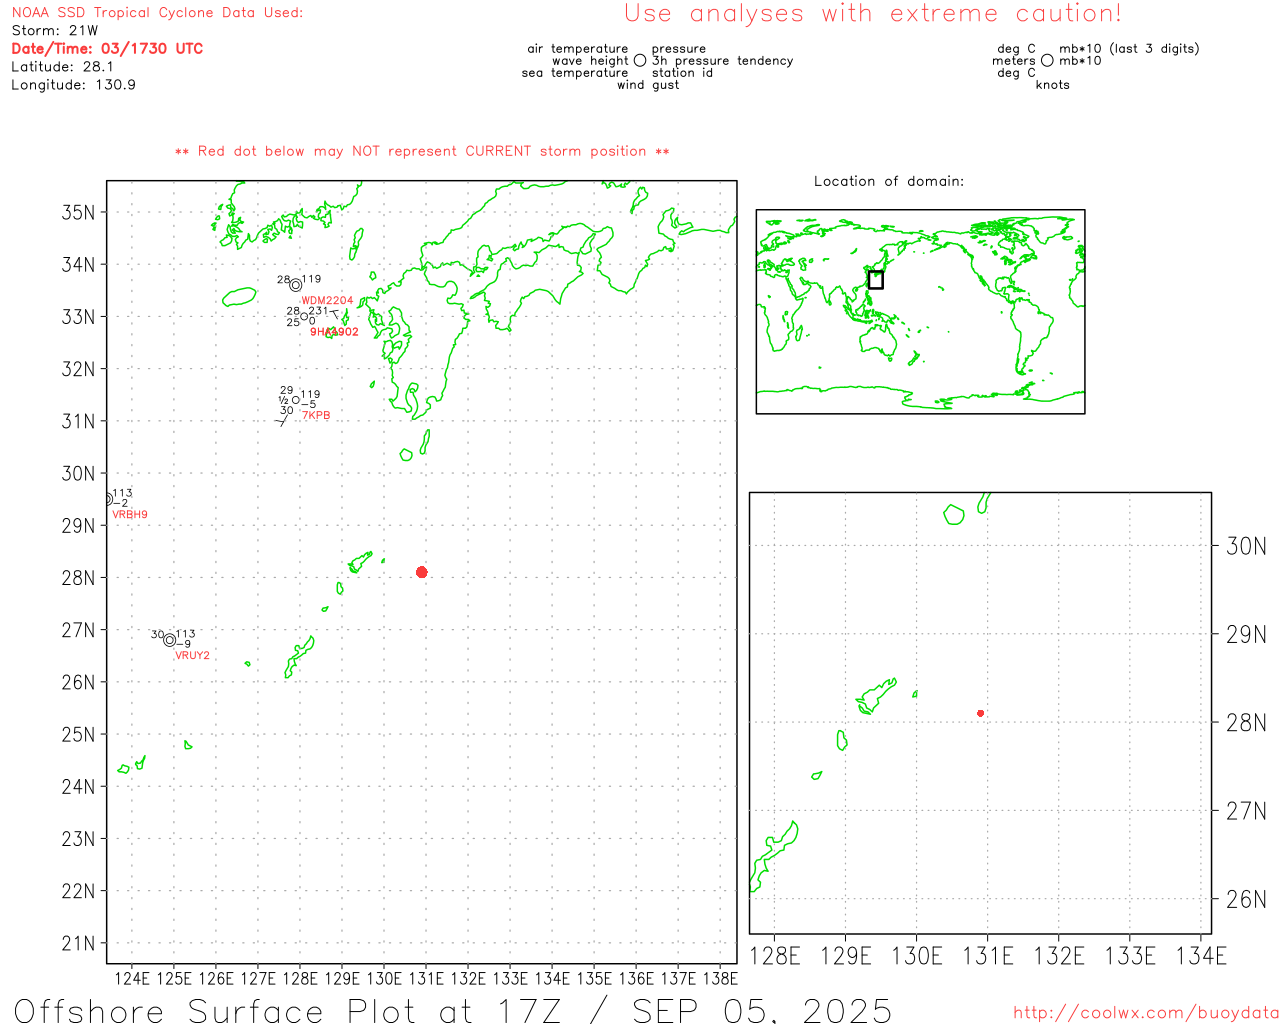Viewport: 1280px width, 1024px height.
Task: Click the station circle marker above WDM2204
Action: [296, 285]
